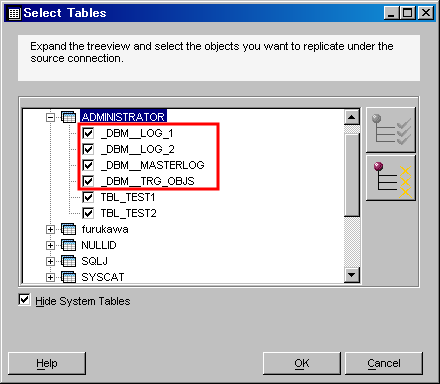Image resolution: width=440 pixels, height=384 pixels.
Task: Expand the SYSCAT schema node
Action: tap(50, 277)
